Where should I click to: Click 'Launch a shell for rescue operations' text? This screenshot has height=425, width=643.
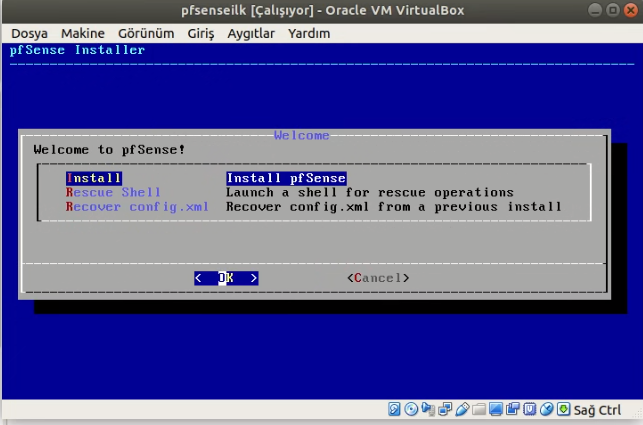[369, 192]
